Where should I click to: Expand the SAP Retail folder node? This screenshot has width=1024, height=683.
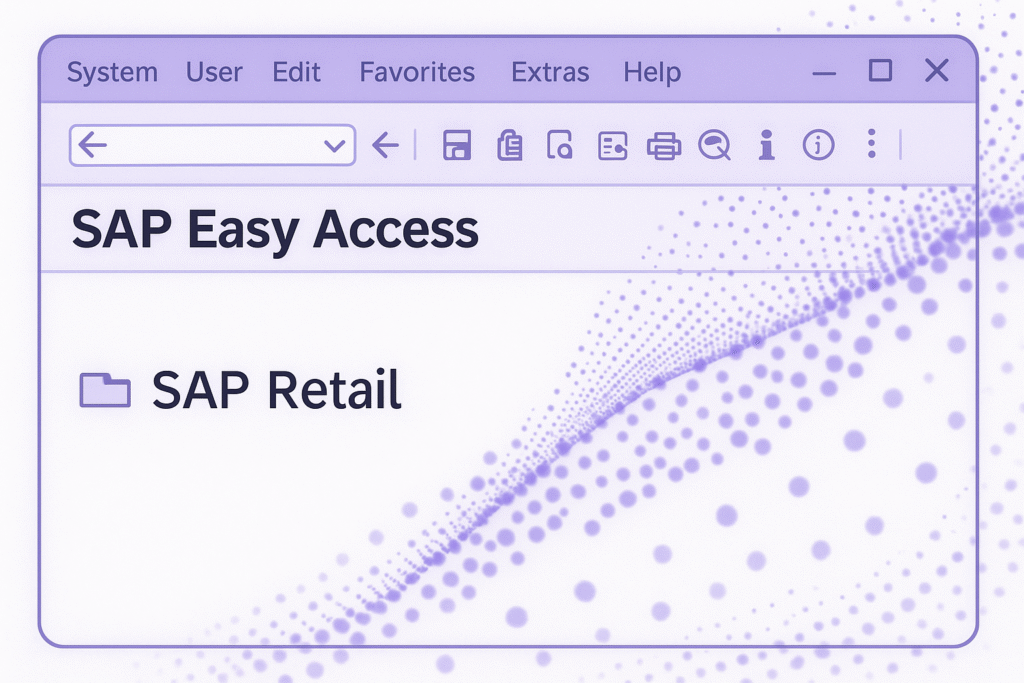(105, 389)
